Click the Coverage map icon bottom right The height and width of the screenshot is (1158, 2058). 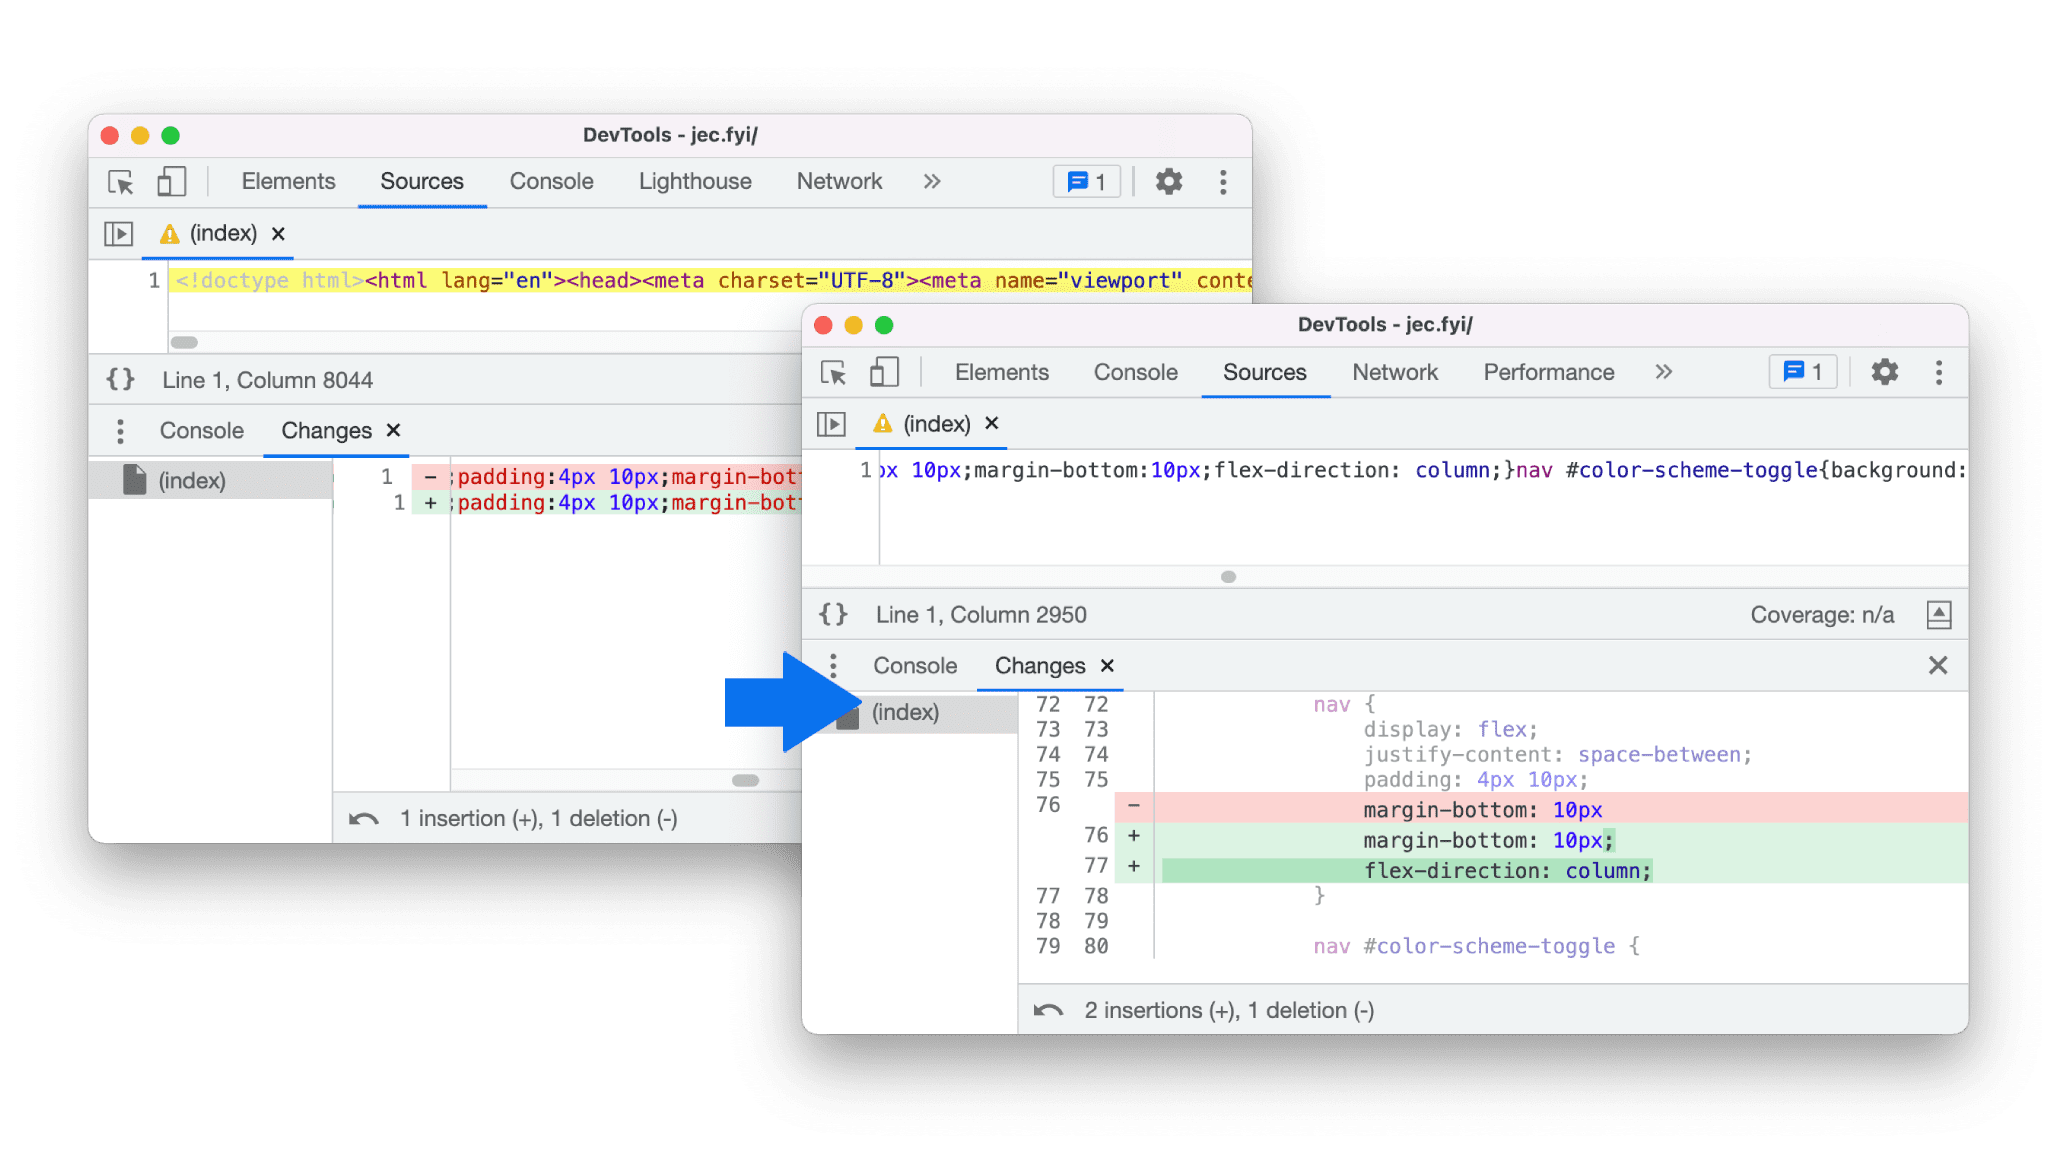tap(1946, 614)
